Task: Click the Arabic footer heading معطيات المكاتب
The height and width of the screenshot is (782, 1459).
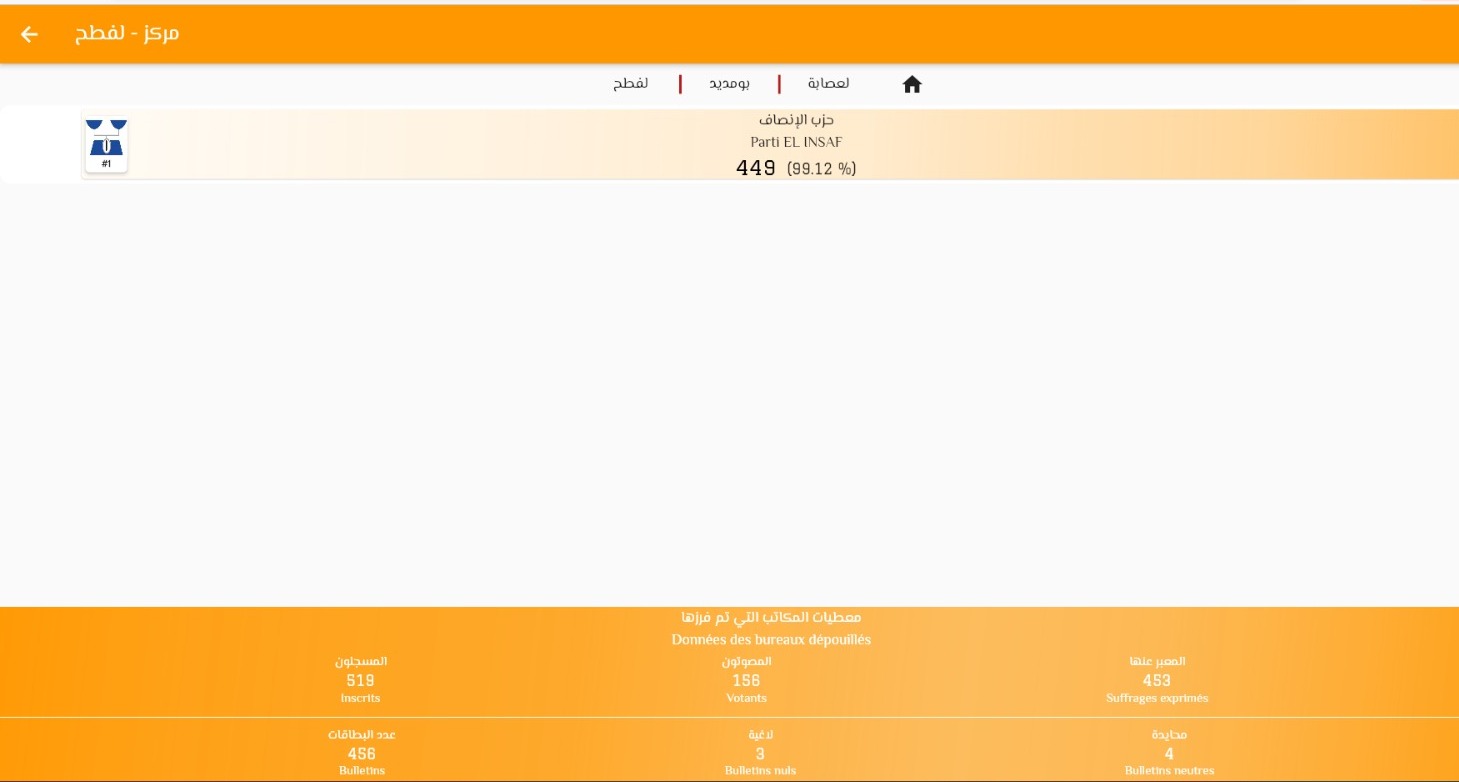Action: point(771,618)
